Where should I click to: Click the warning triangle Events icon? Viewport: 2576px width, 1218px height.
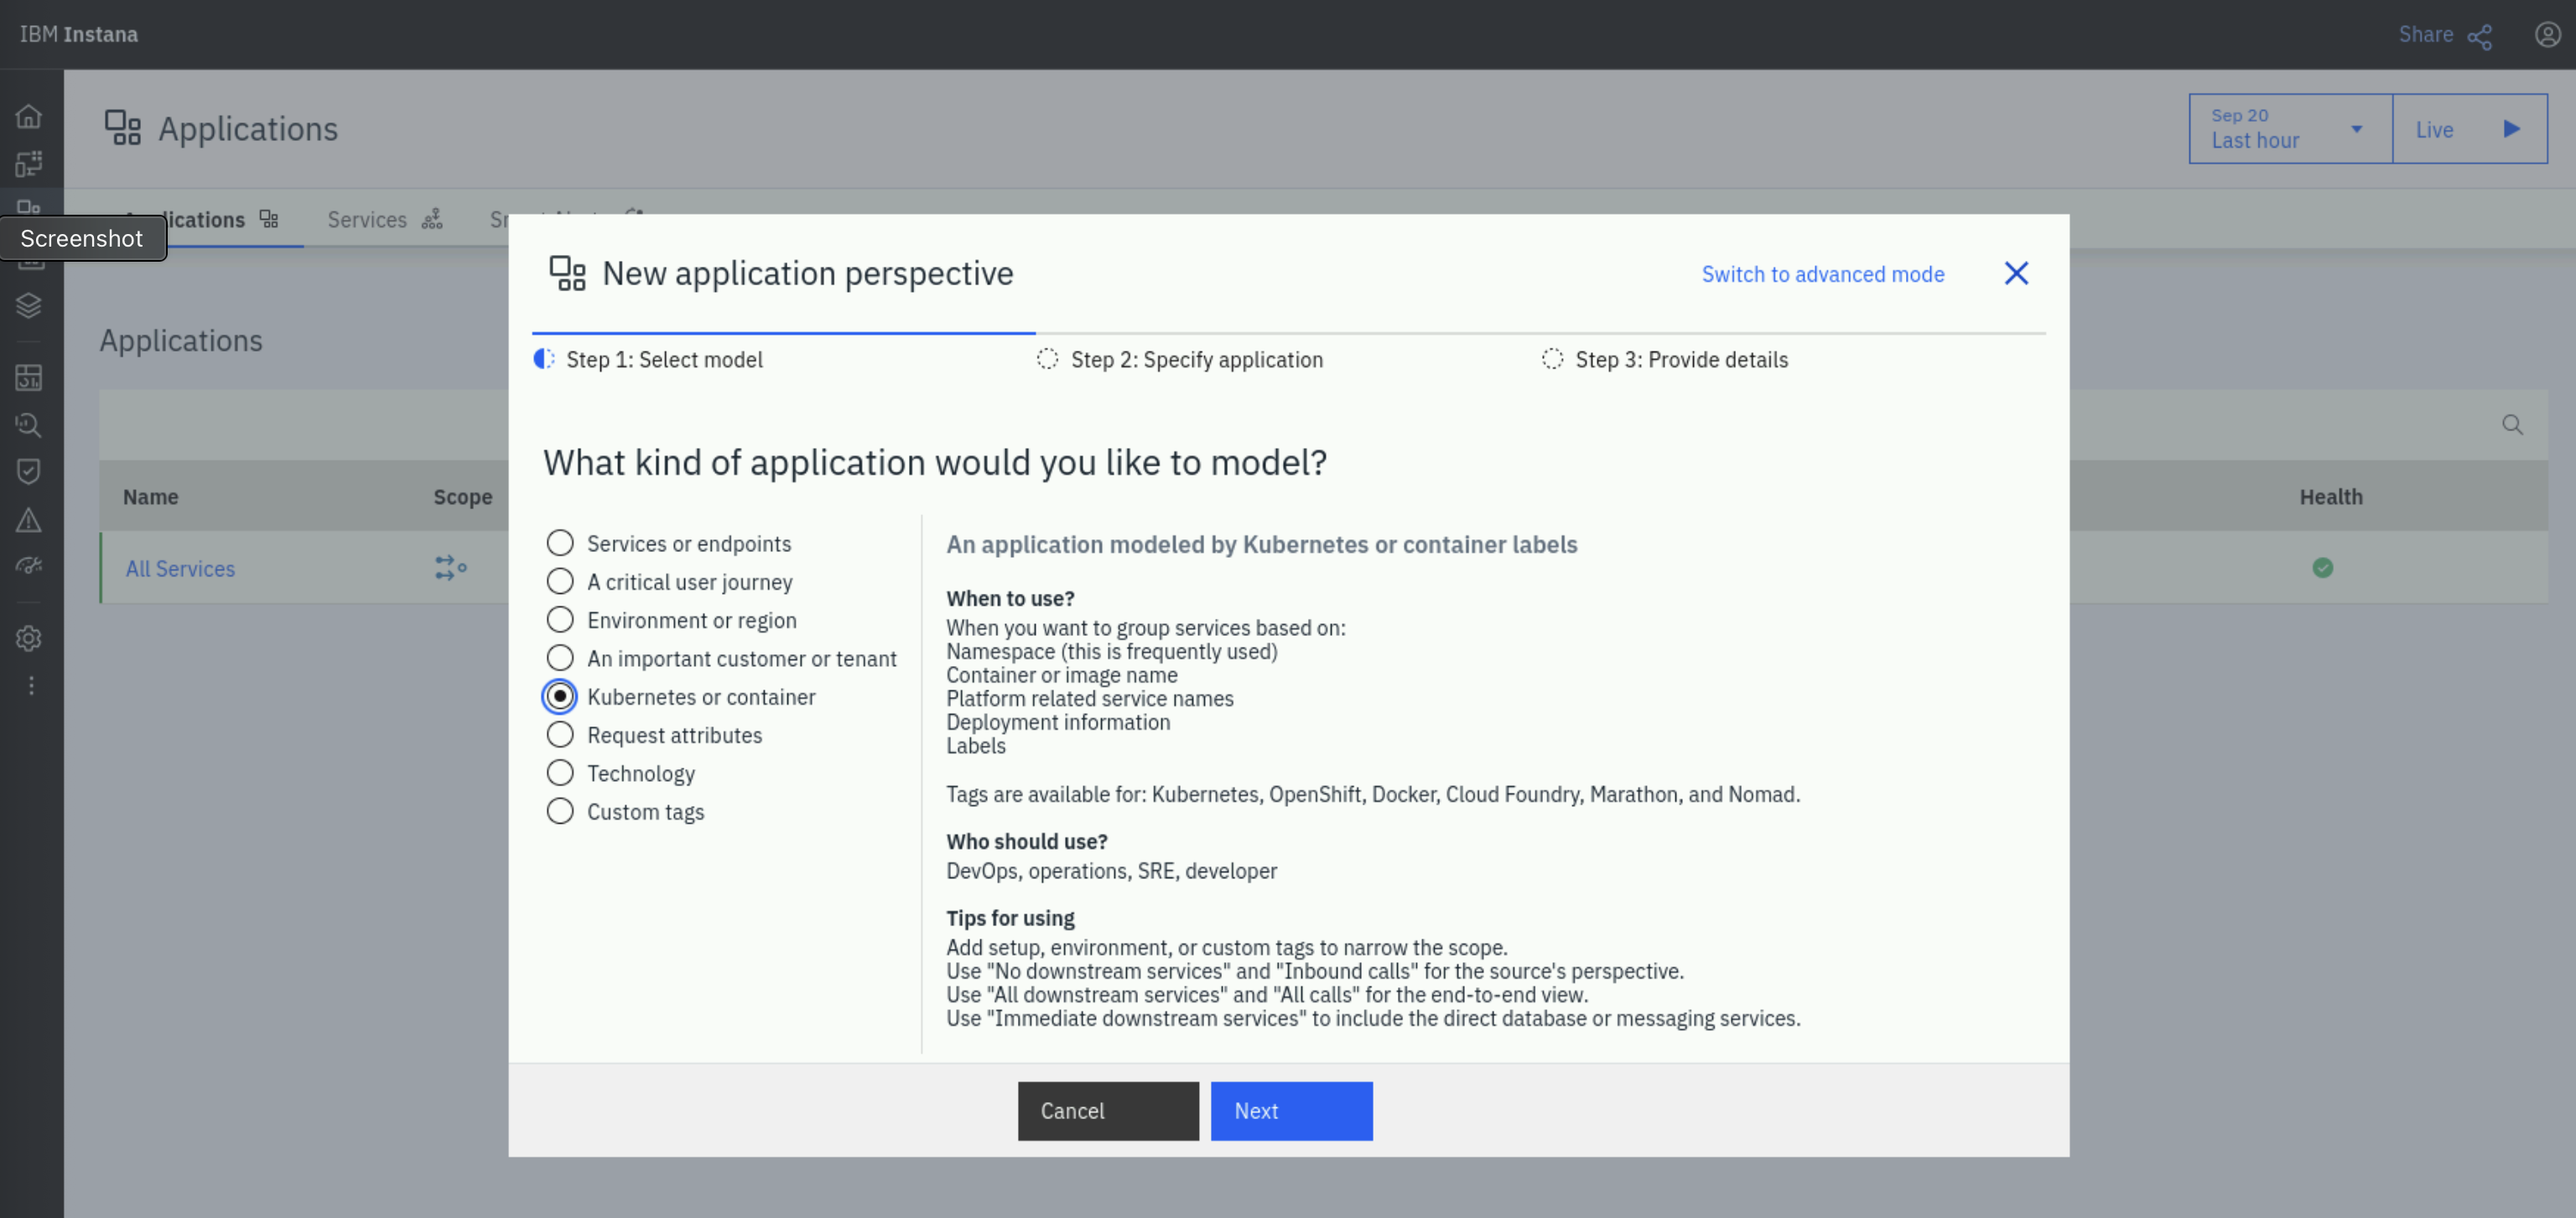click(x=29, y=520)
